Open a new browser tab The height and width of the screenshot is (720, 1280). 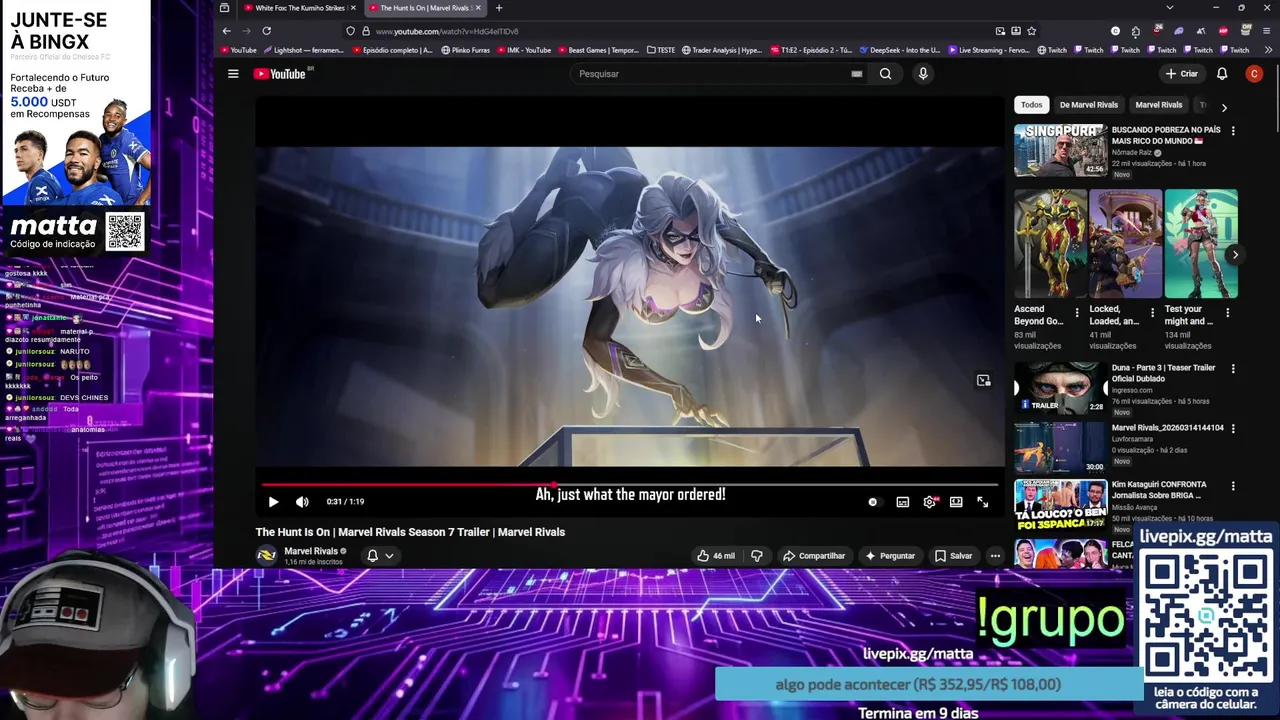499,8
